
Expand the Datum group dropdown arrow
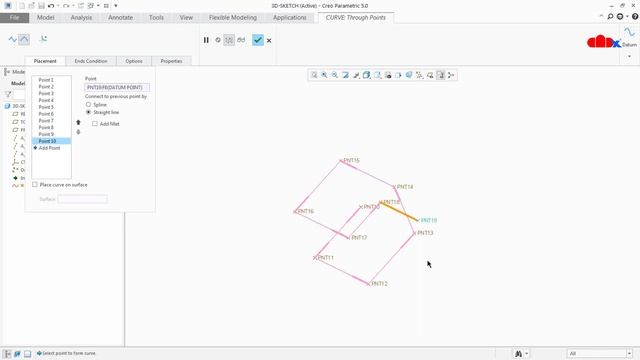tap(629, 56)
